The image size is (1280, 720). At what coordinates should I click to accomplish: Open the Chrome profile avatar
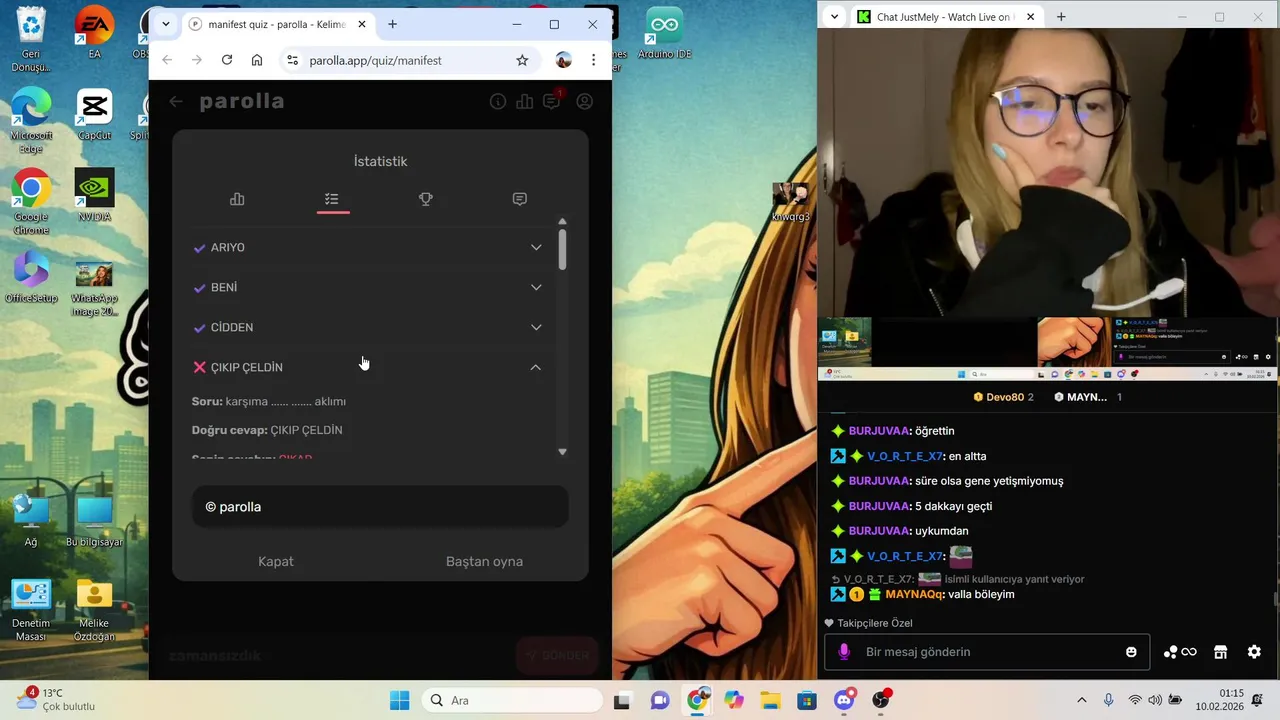(564, 60)
